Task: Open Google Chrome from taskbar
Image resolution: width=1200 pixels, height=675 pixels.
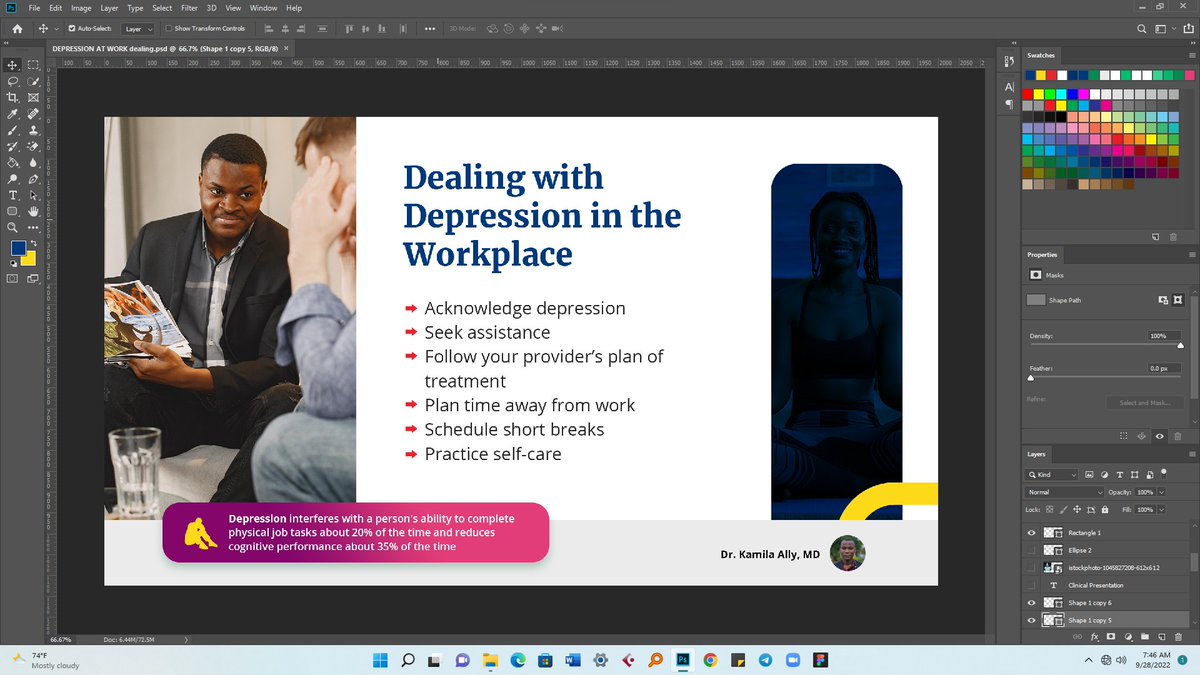Action: point(709,660)
